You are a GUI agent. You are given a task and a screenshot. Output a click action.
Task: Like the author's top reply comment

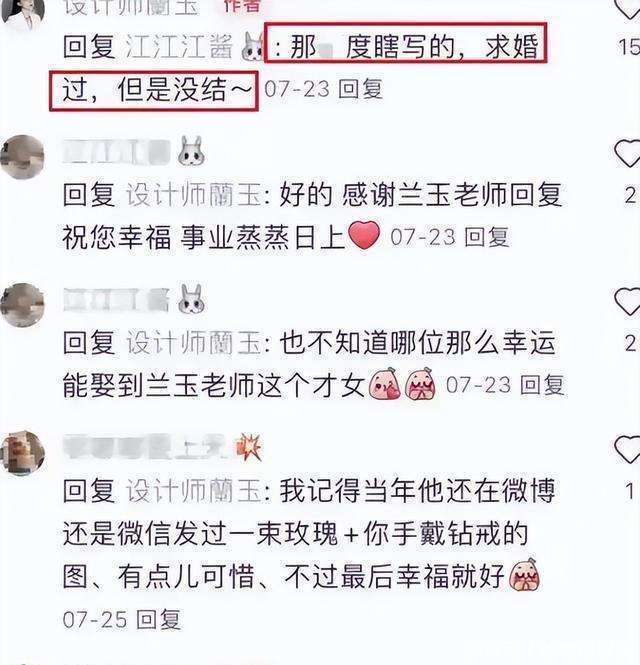[628, 8]
